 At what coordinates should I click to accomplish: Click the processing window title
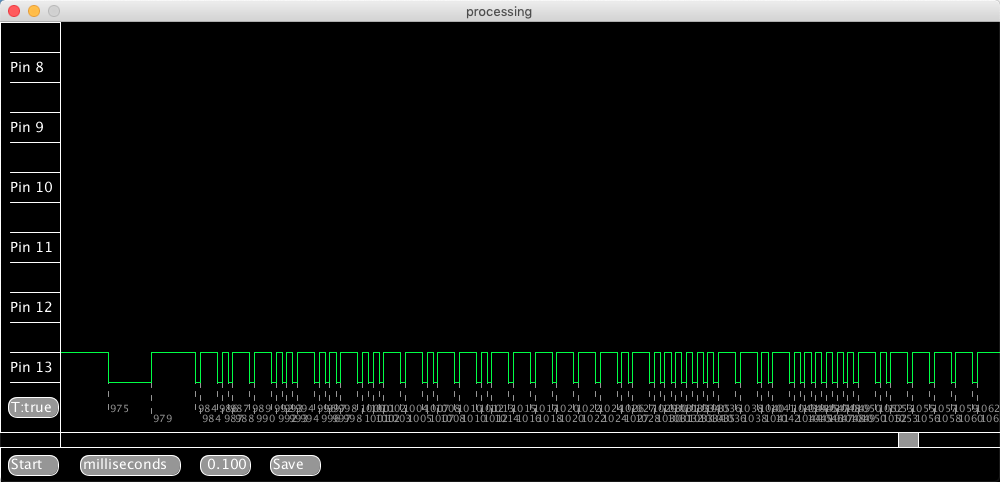pos(499,11)
